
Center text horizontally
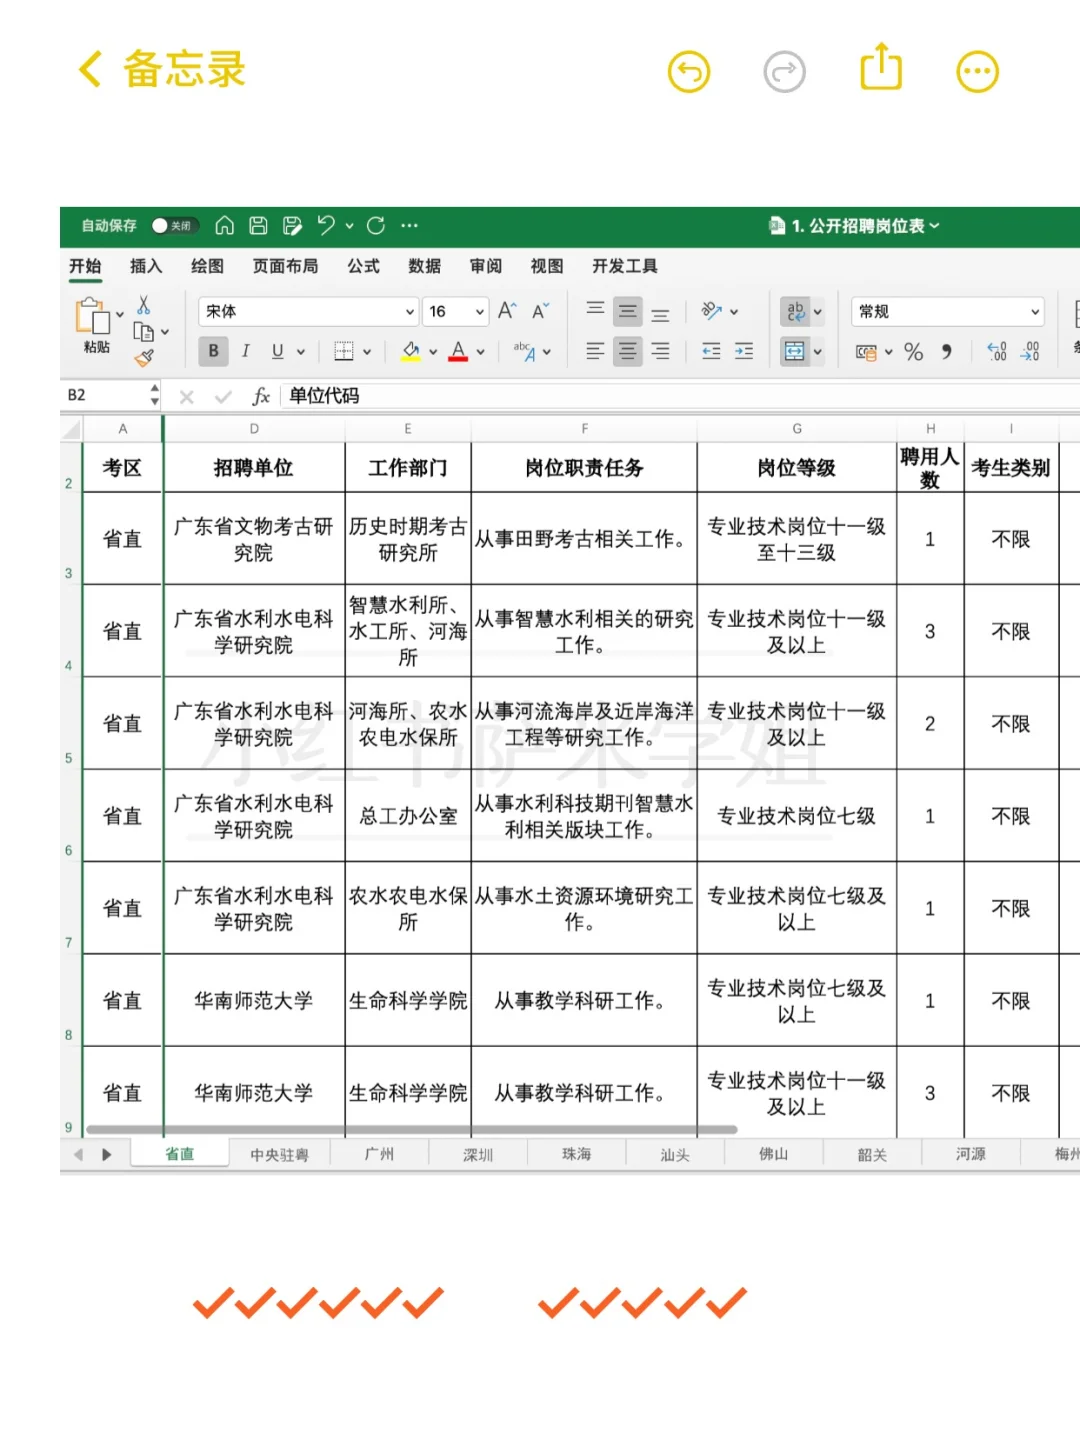(x=627, y=351)
